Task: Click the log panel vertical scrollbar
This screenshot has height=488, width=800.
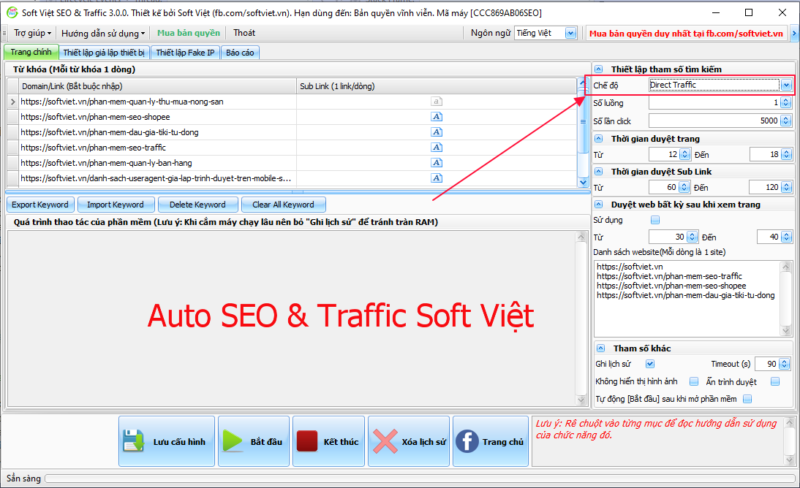Action: click(x=581, y=319)
